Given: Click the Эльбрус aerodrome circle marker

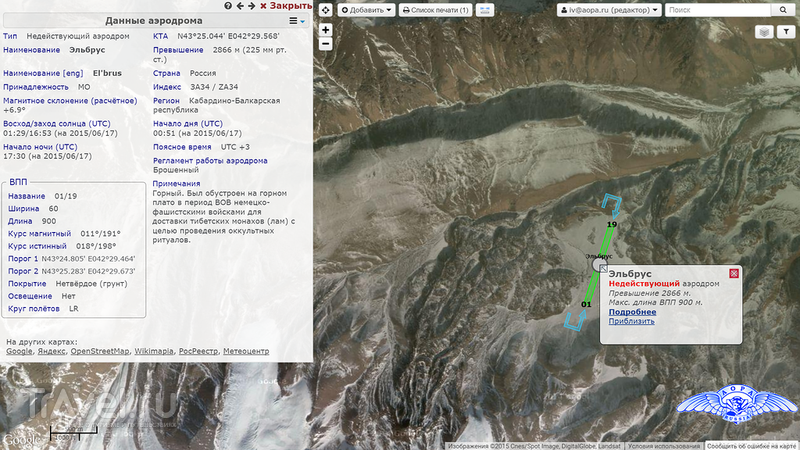Looking at the screenshot, I should click(598, 264).
